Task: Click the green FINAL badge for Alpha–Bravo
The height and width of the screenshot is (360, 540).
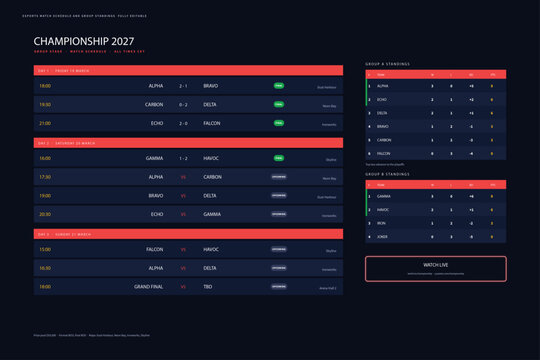Action: [279, 86]
